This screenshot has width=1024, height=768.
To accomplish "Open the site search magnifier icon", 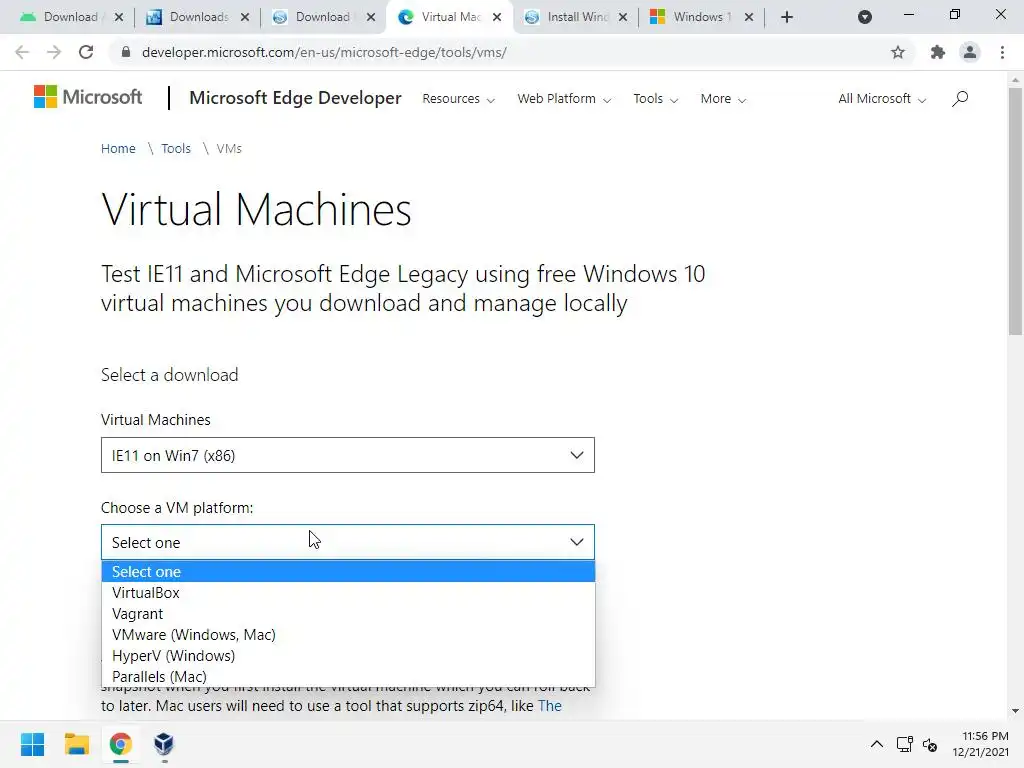I will [960, 99].
